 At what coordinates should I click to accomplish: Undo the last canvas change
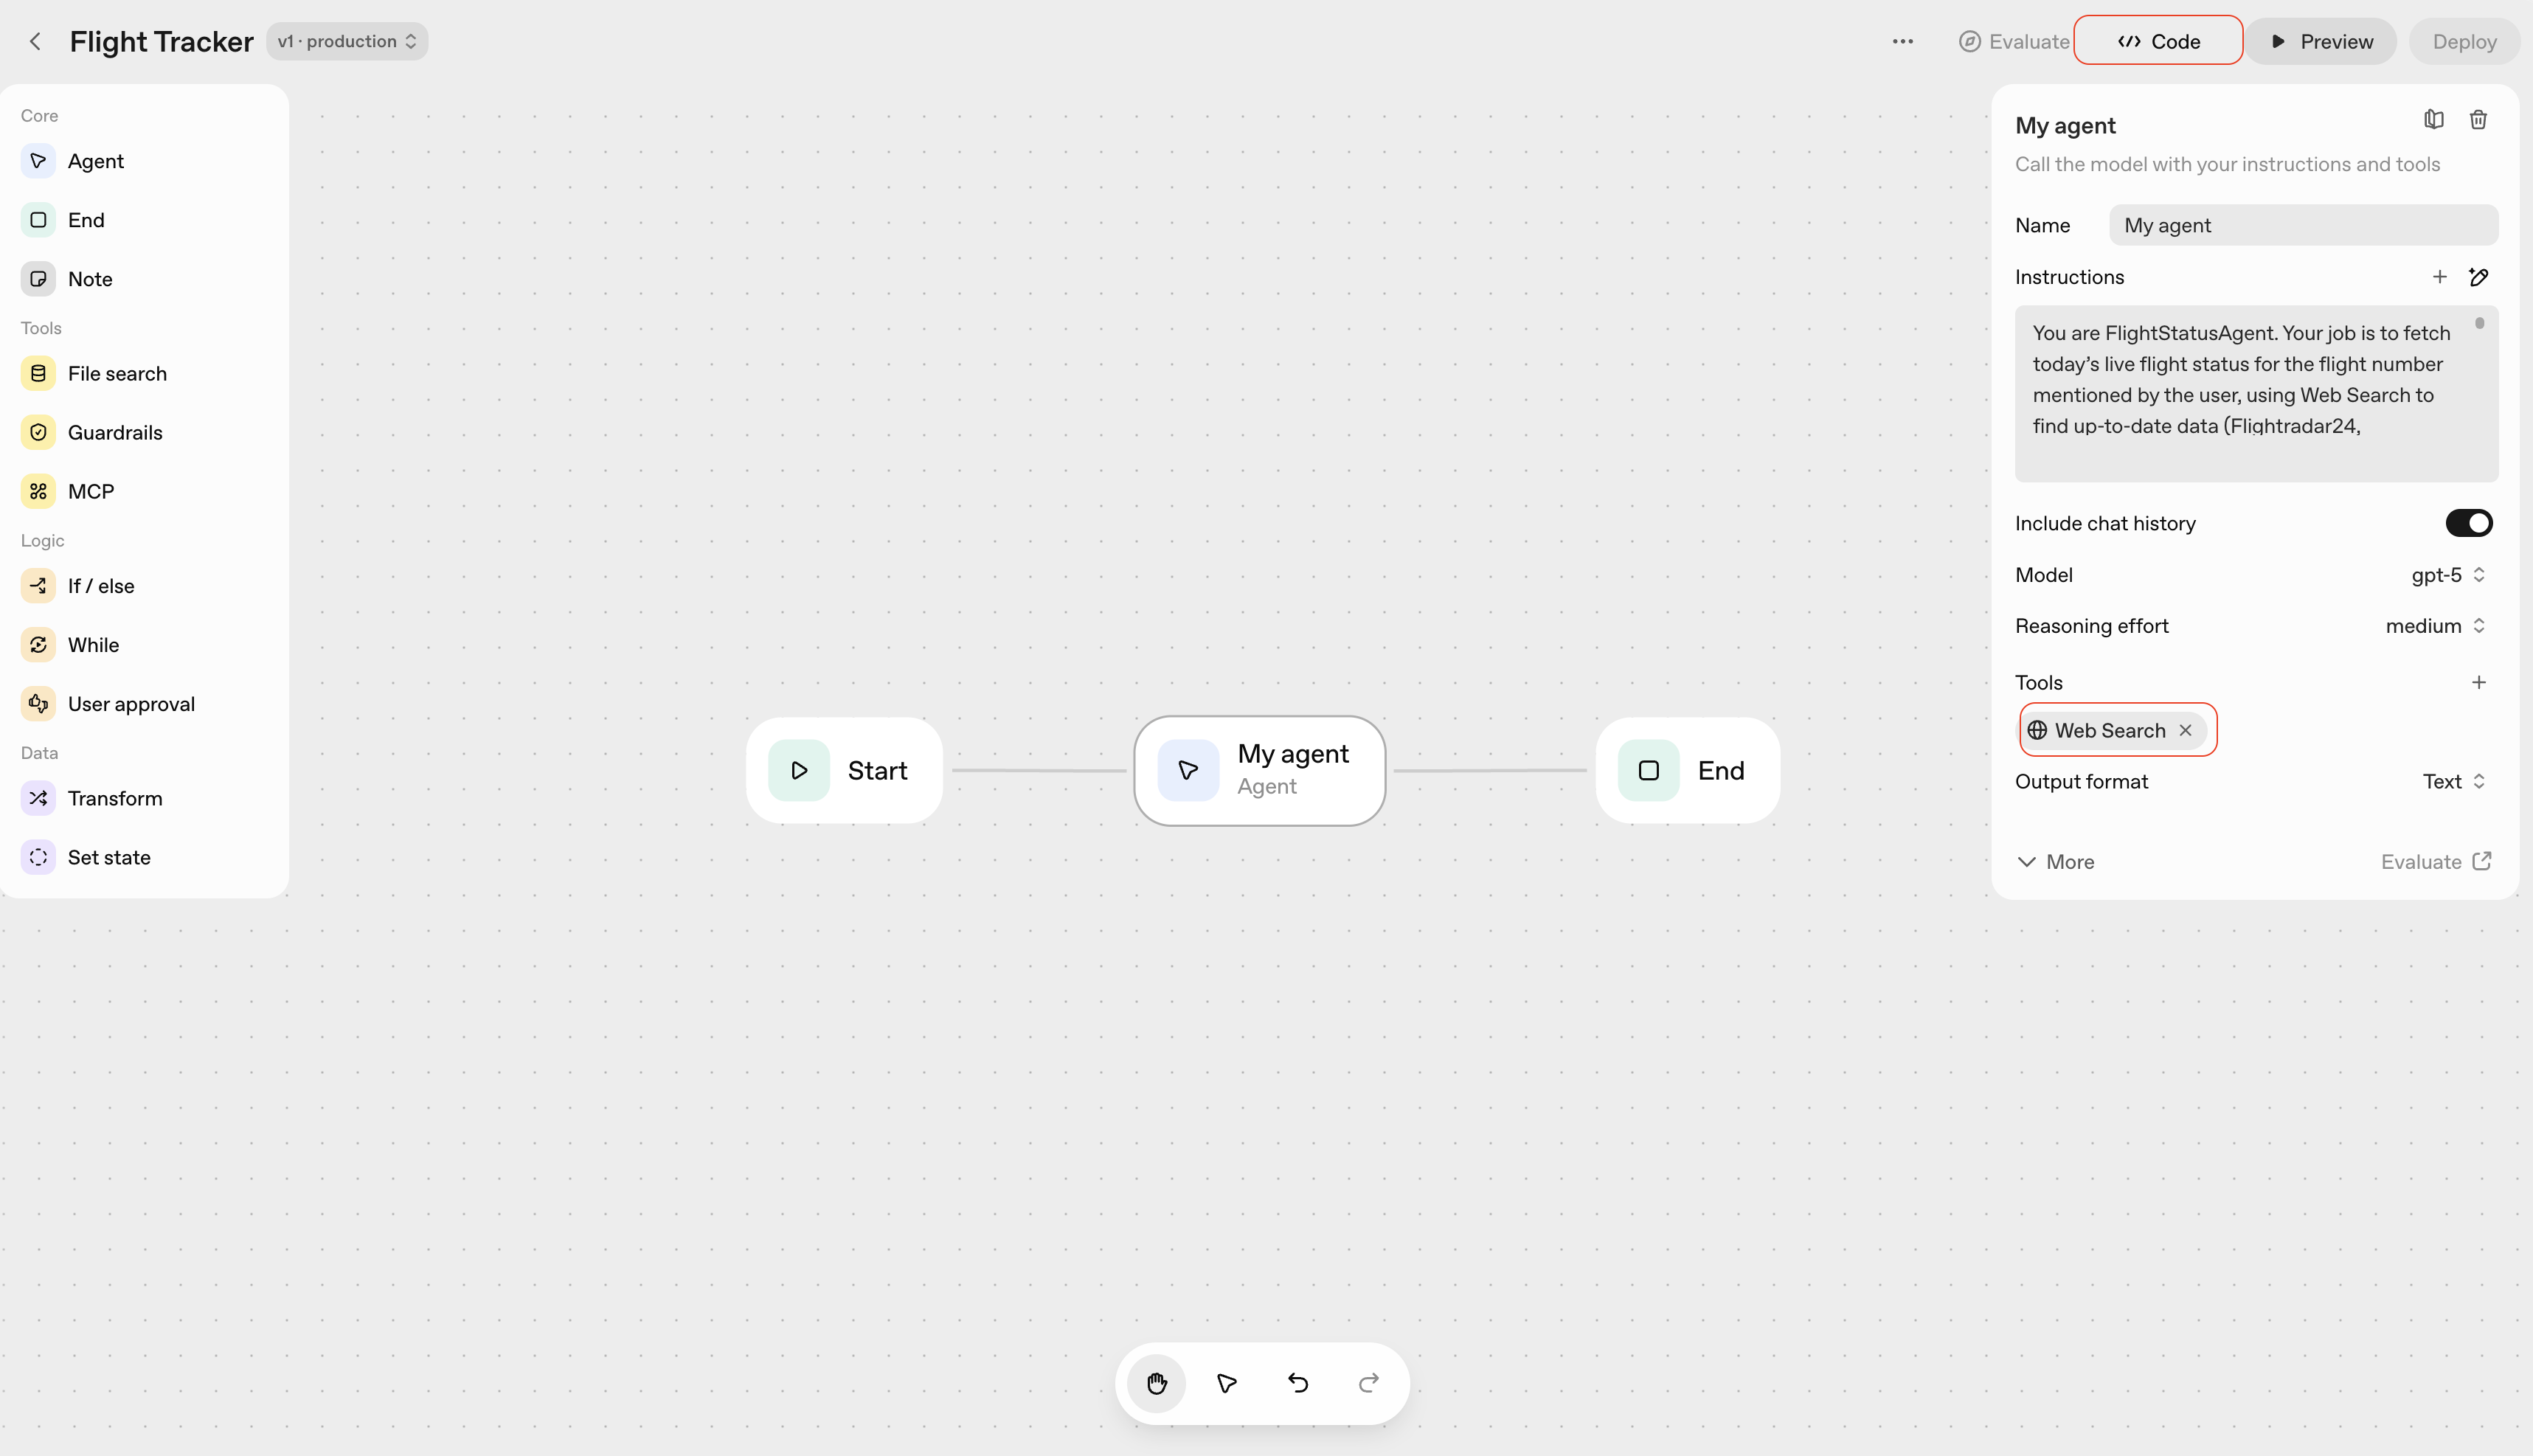point(1297,1383)
